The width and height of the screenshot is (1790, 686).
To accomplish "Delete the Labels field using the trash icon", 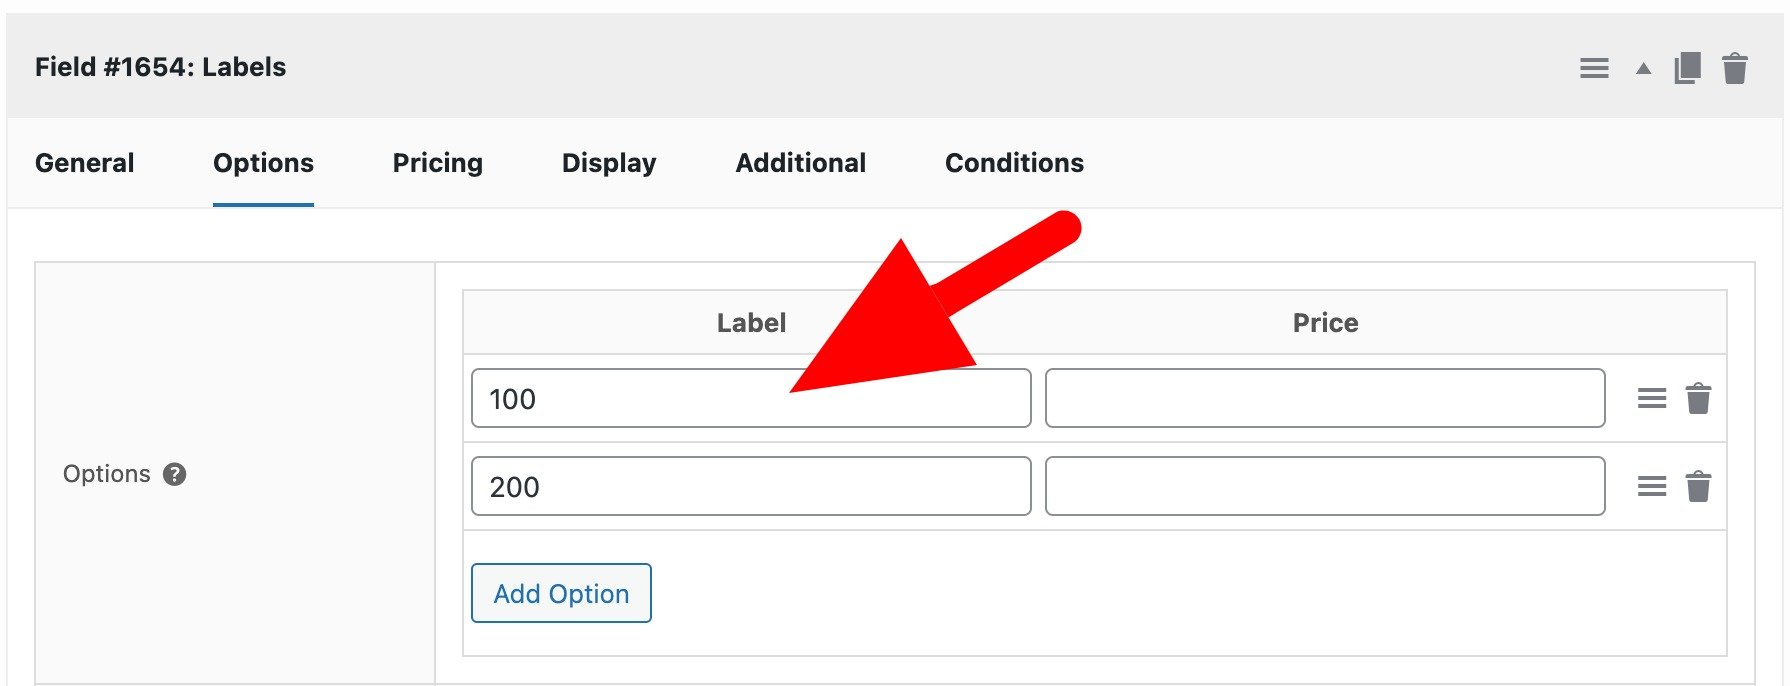I will coord(1735,67).
